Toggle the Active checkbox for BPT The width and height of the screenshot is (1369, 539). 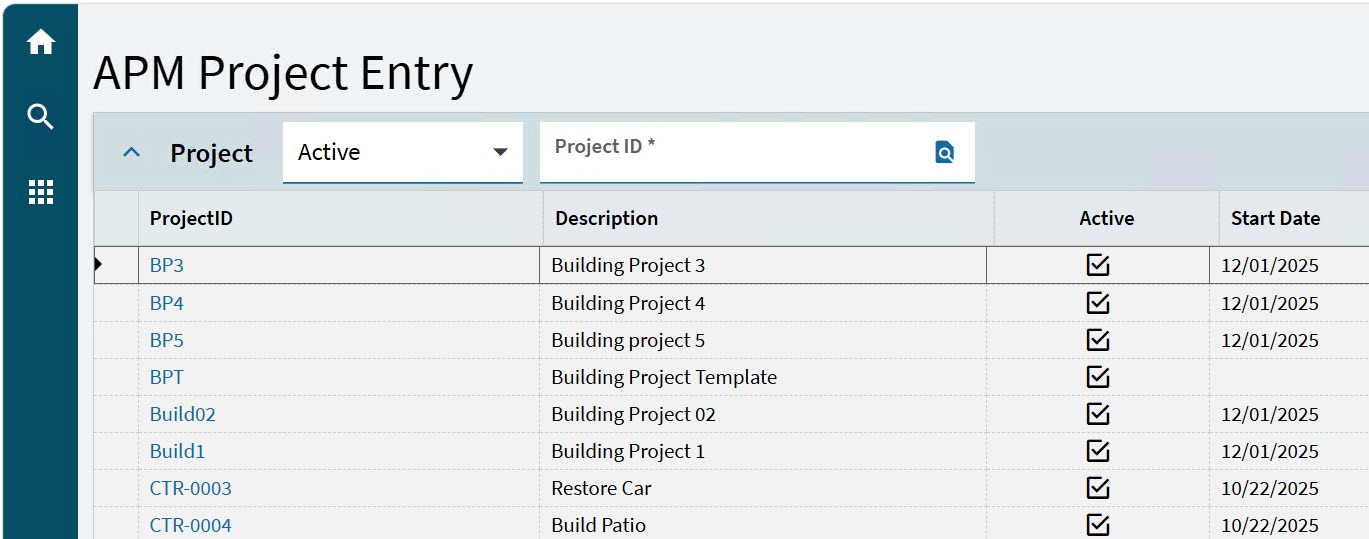point(1098,376)
